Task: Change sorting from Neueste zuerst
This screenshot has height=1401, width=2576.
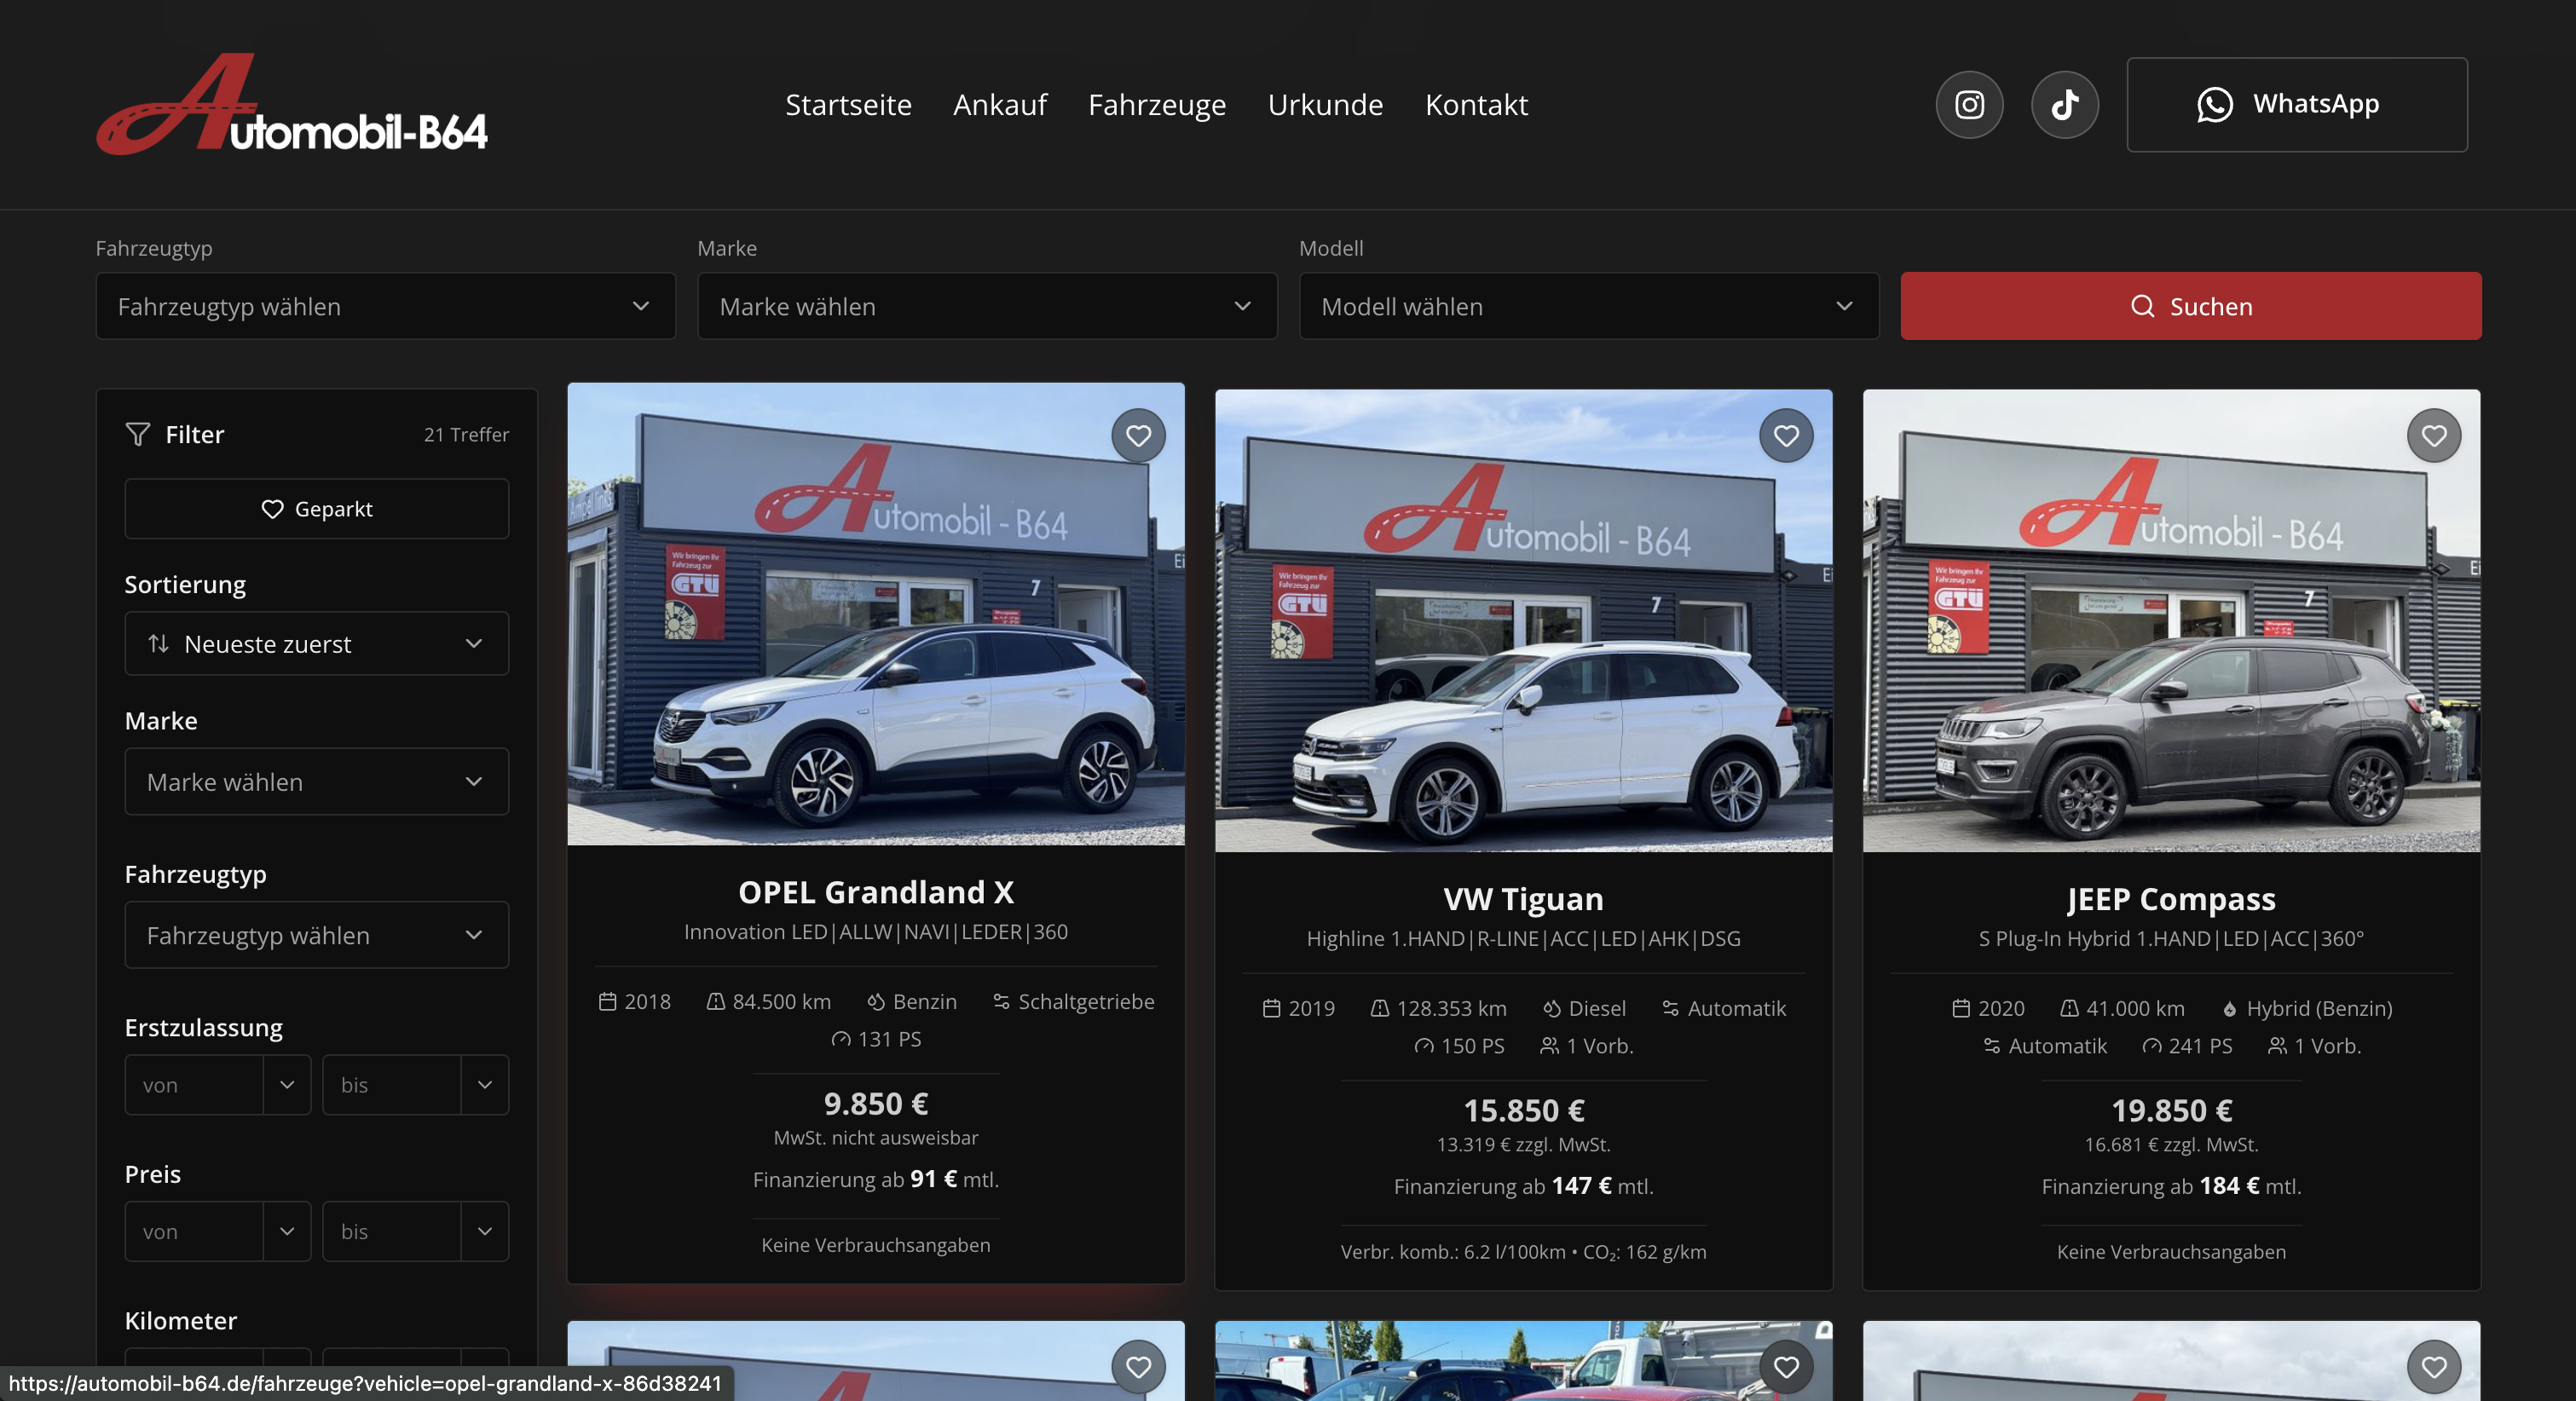Action: (317, 644)
